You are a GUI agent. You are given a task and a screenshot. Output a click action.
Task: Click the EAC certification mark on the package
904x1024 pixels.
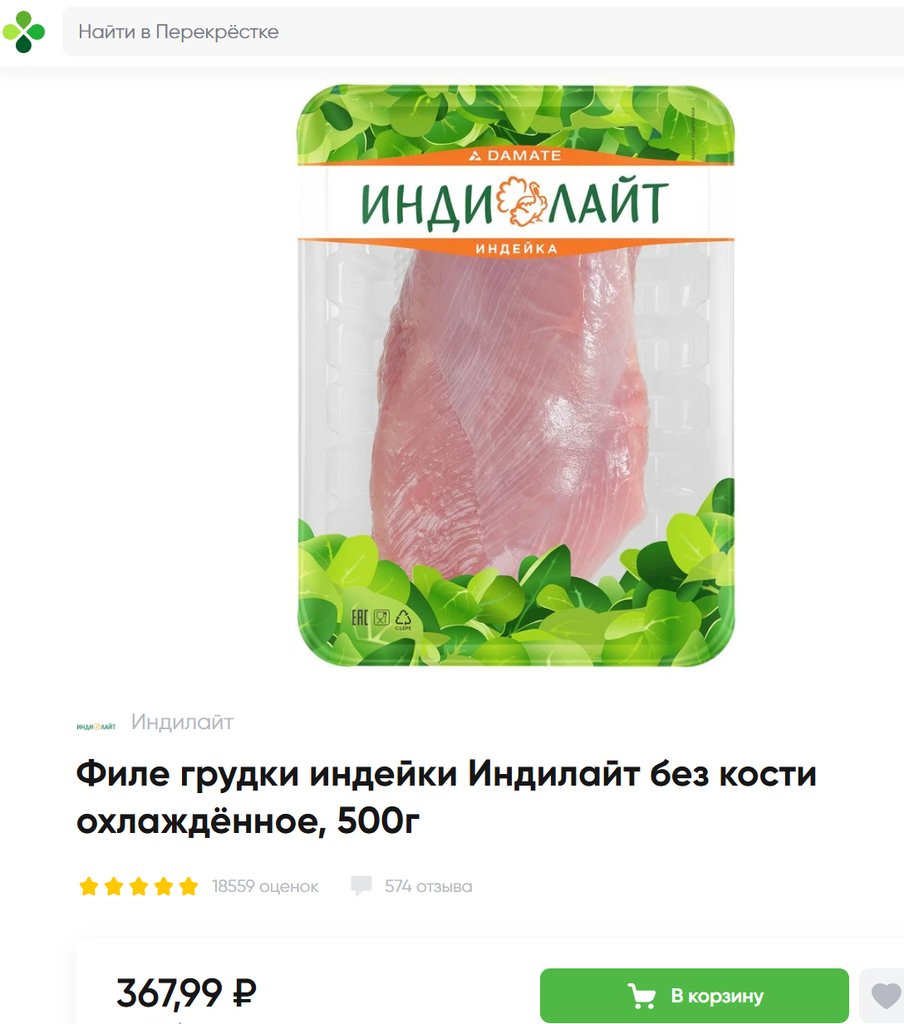tap(361, 618)
